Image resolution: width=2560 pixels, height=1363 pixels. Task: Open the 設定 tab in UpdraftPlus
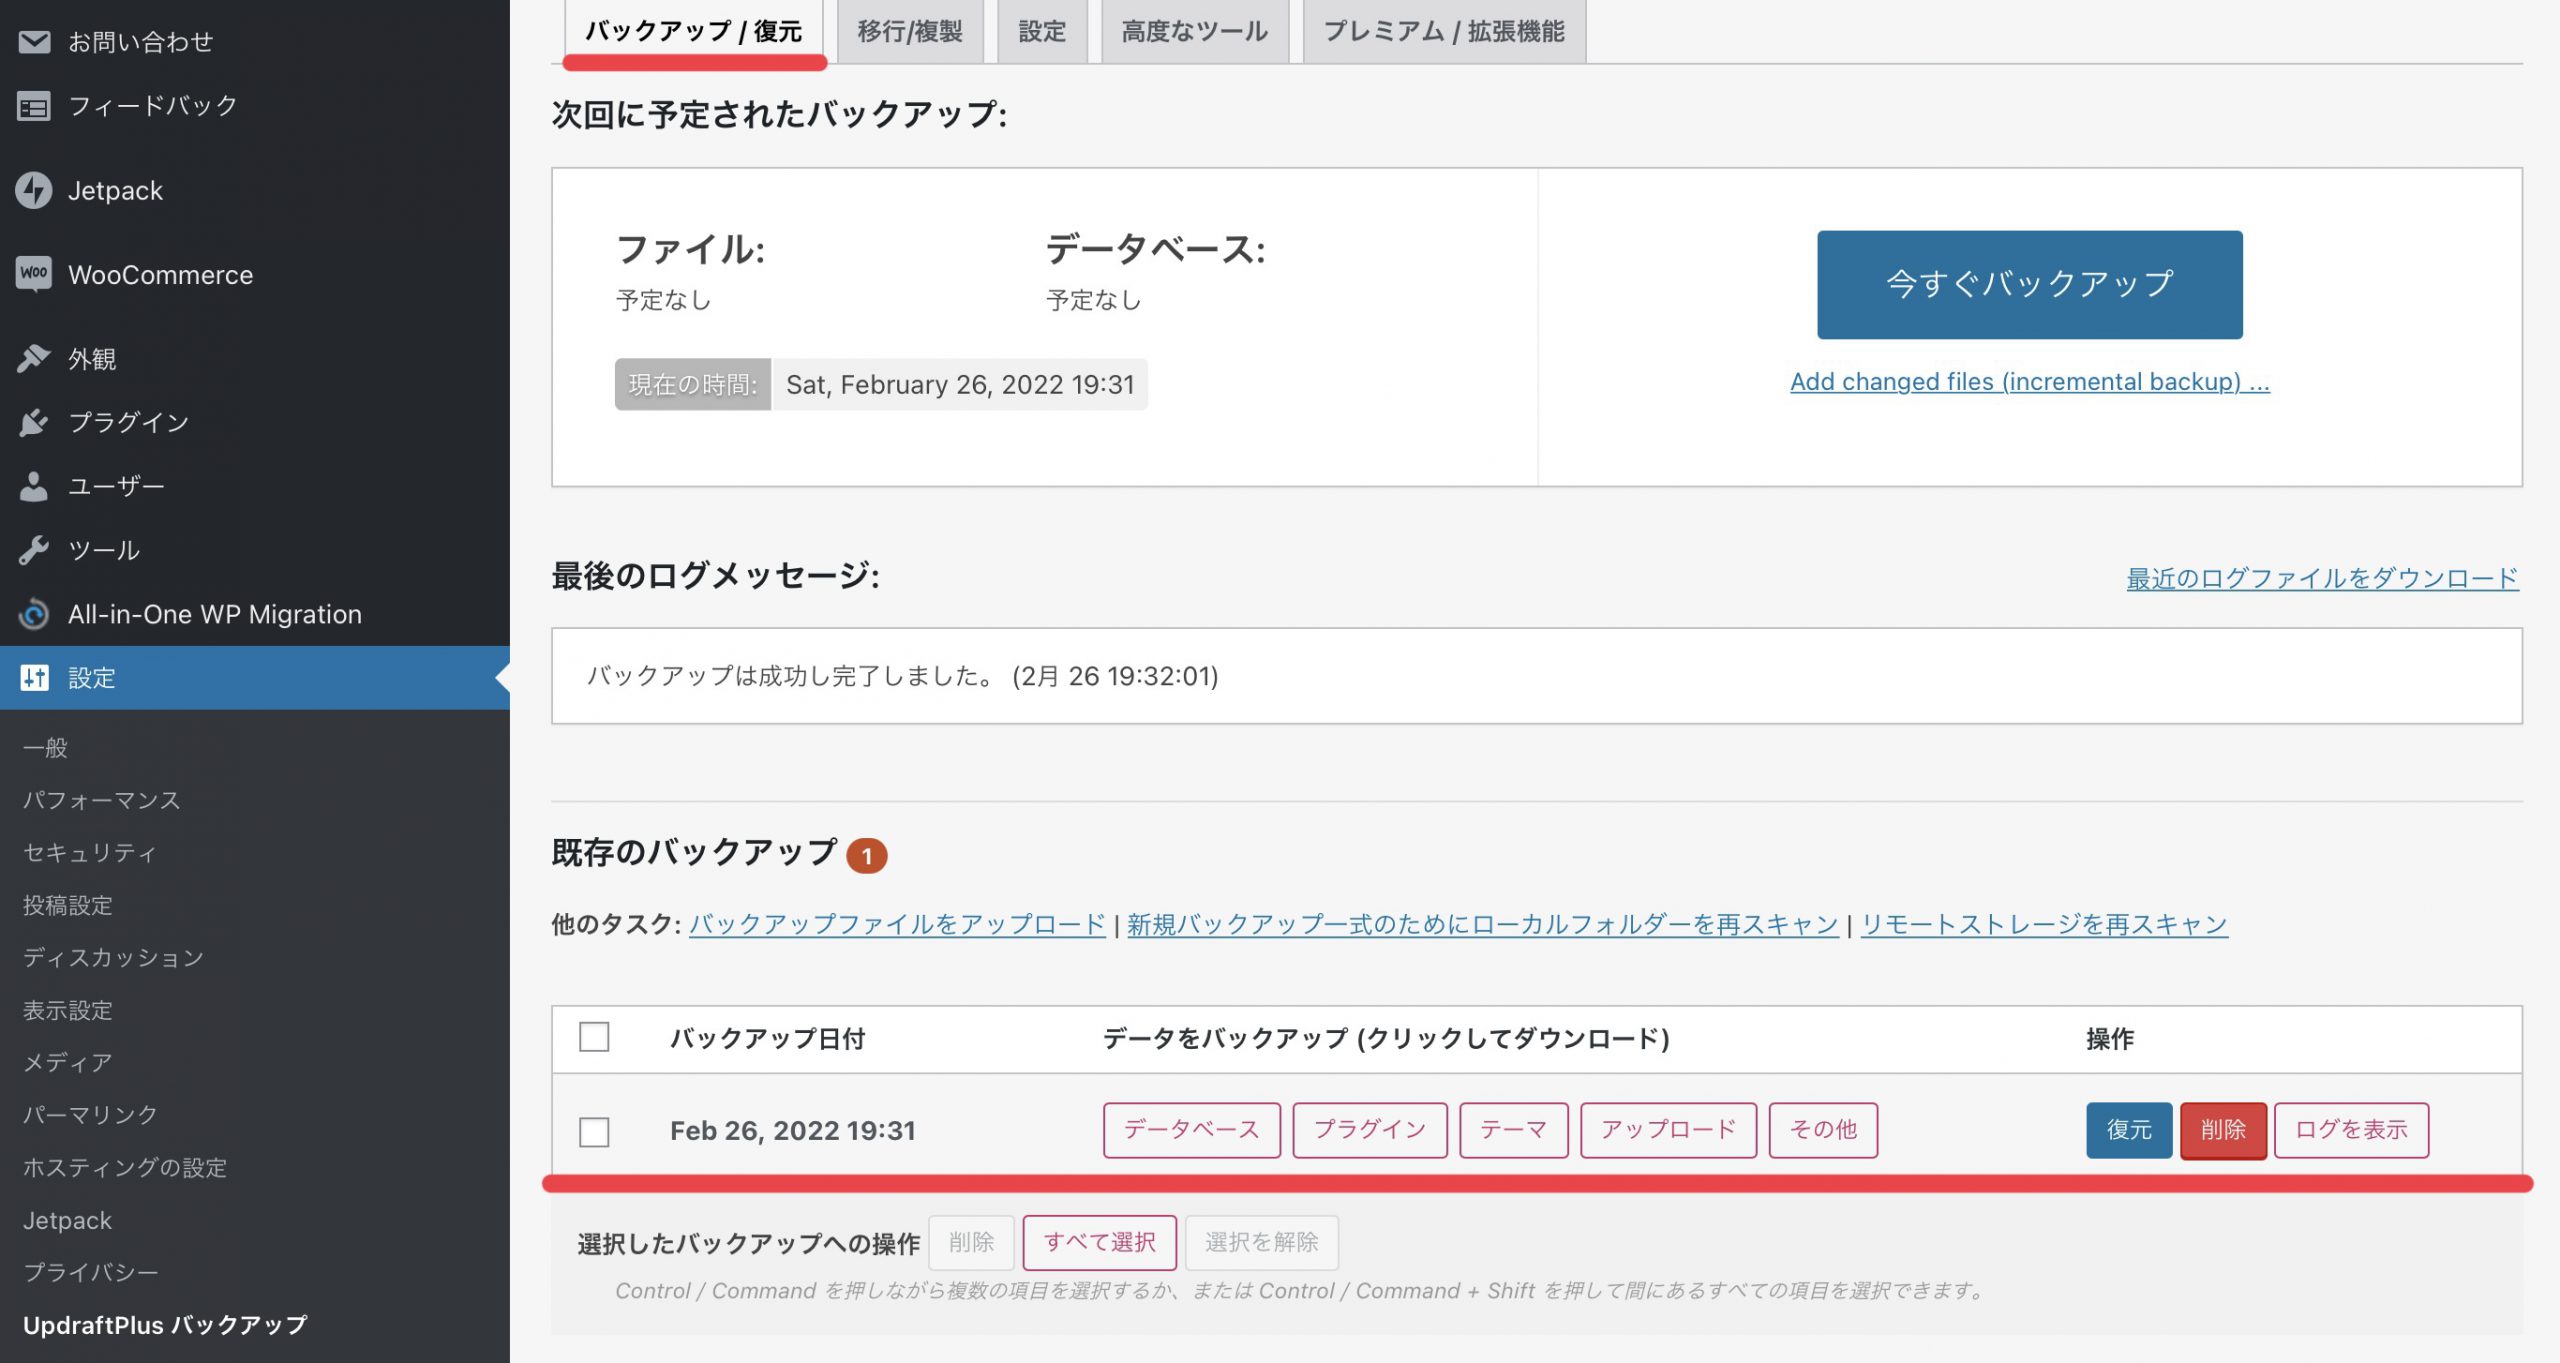(1042, 32)
